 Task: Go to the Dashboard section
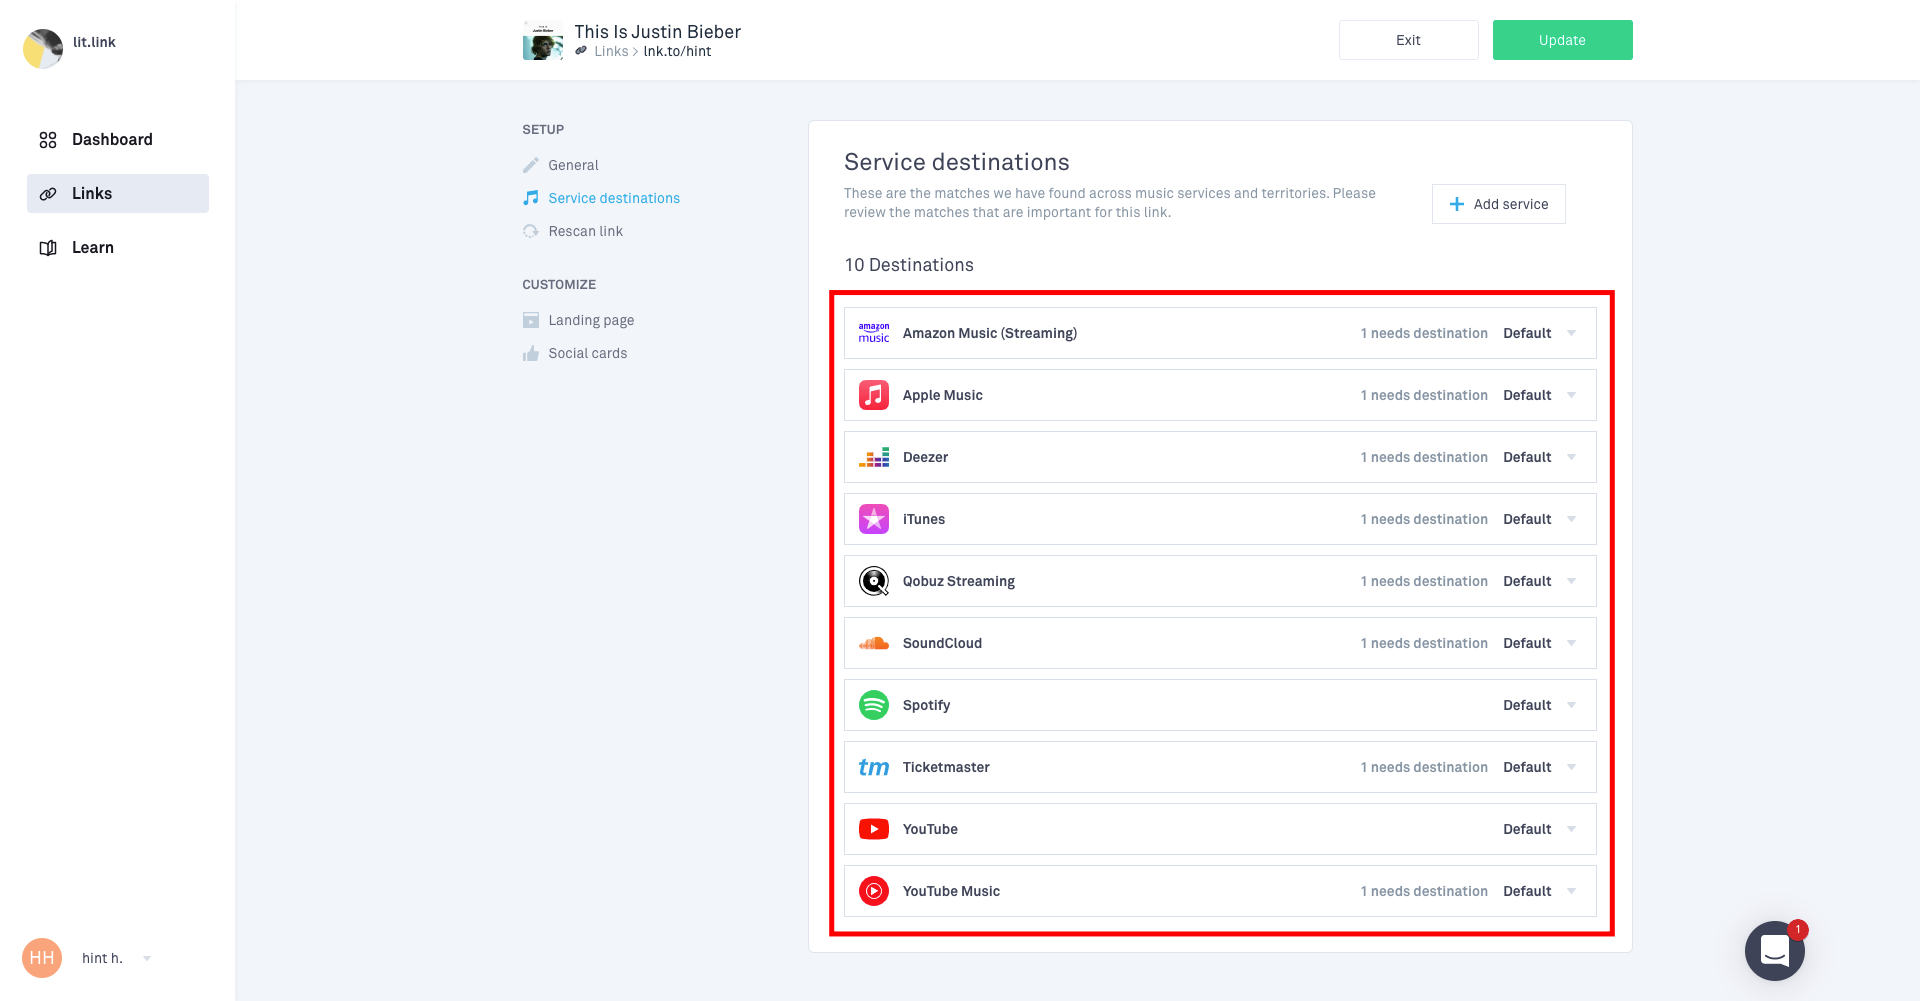pyautogui.click(x=112, y=140)
